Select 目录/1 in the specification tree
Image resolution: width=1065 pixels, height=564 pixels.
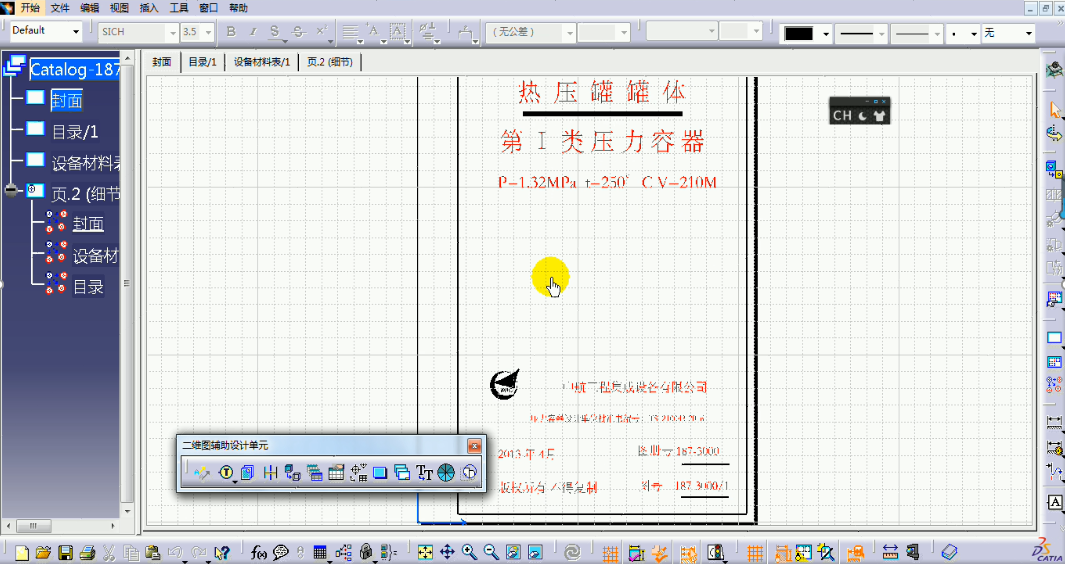coord(75,131)
